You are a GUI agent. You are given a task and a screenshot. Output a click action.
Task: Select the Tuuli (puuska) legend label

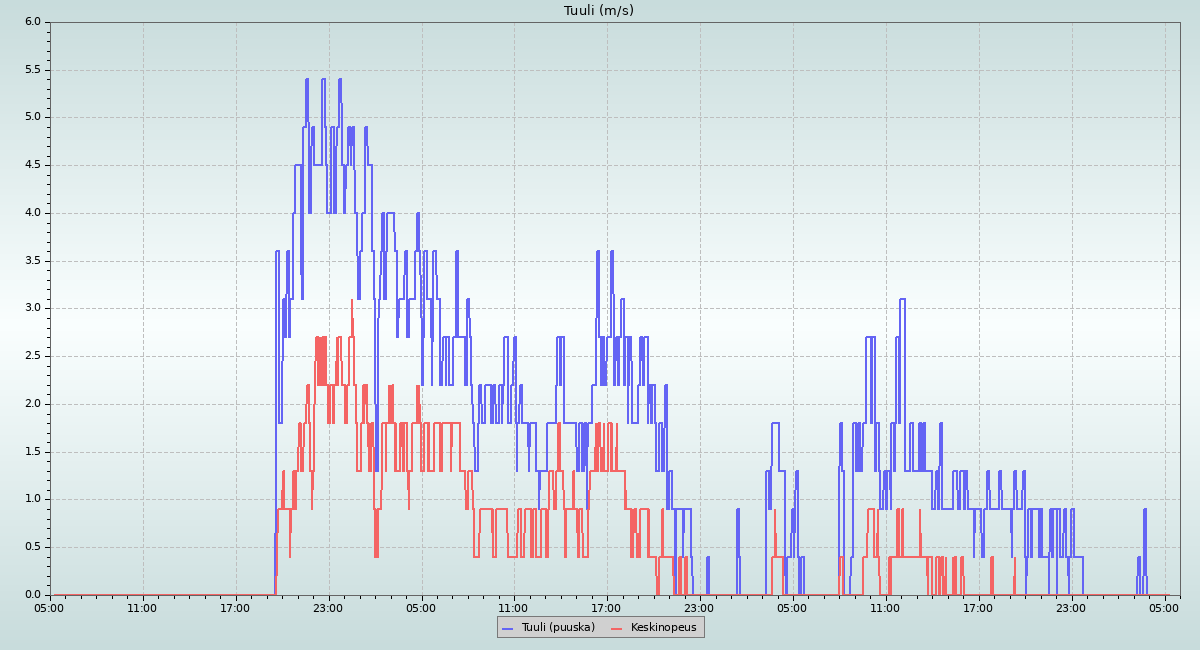(x=557, y=628)
